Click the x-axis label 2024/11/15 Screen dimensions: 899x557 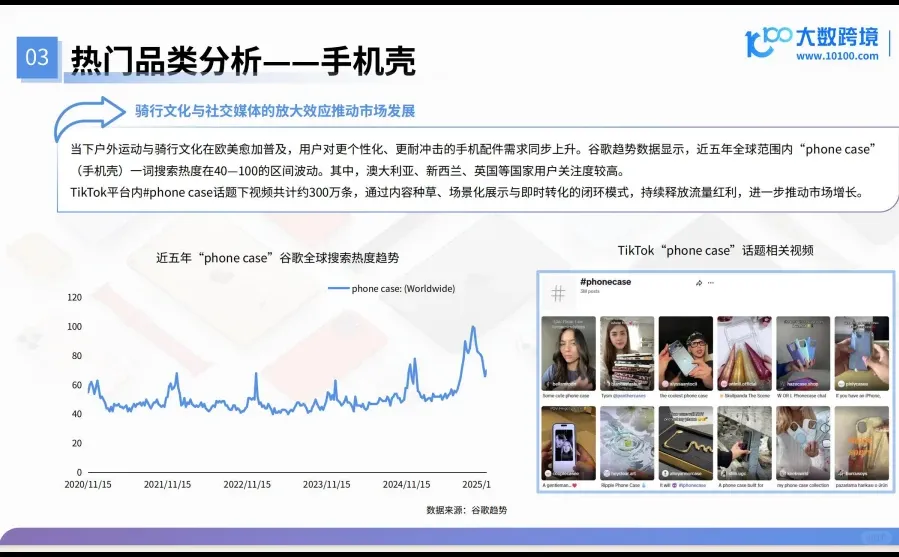[406, 485]
